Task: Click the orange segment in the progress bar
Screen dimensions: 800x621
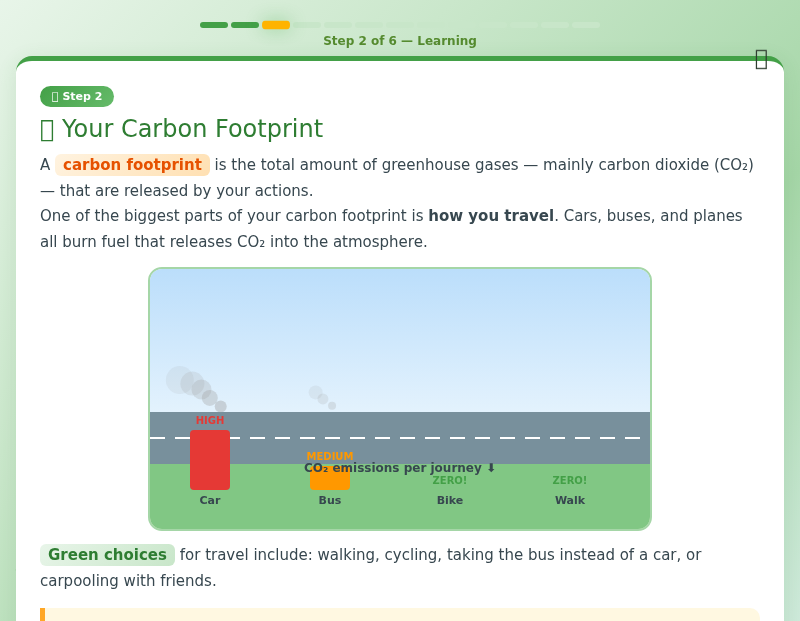Action: coord(276,25)
